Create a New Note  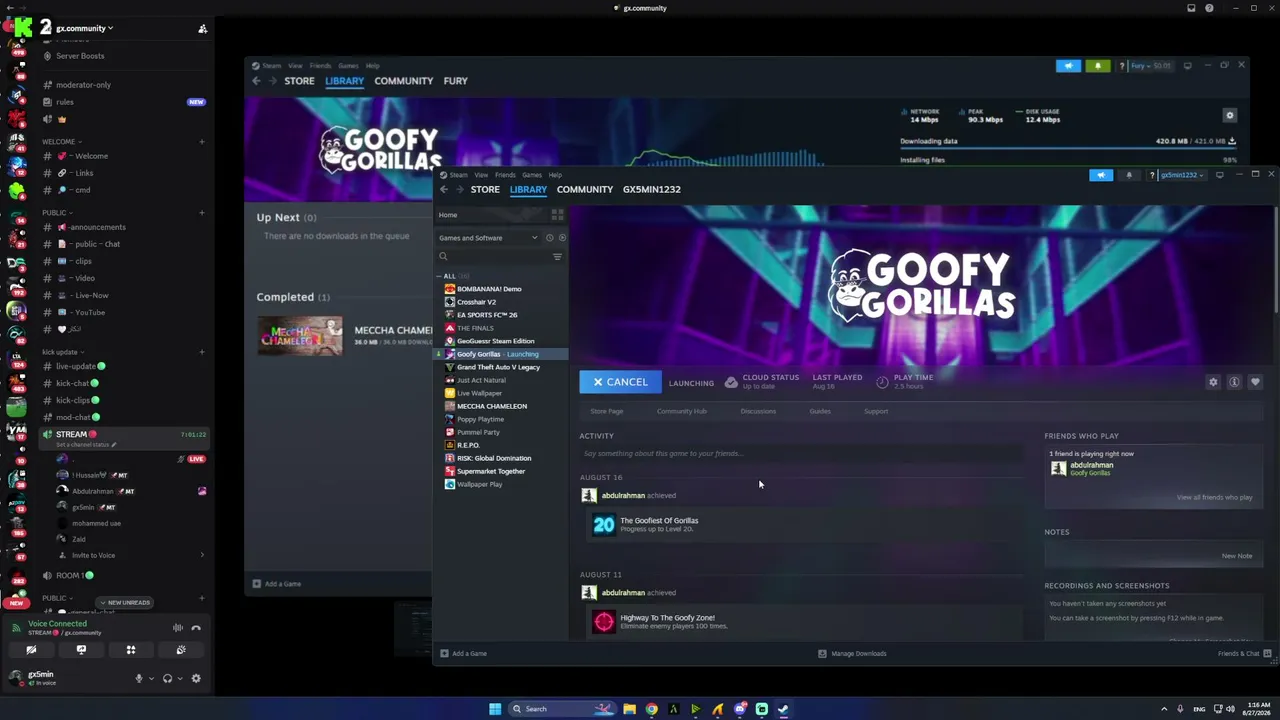pyautogui.click(x=1237, y=556)
